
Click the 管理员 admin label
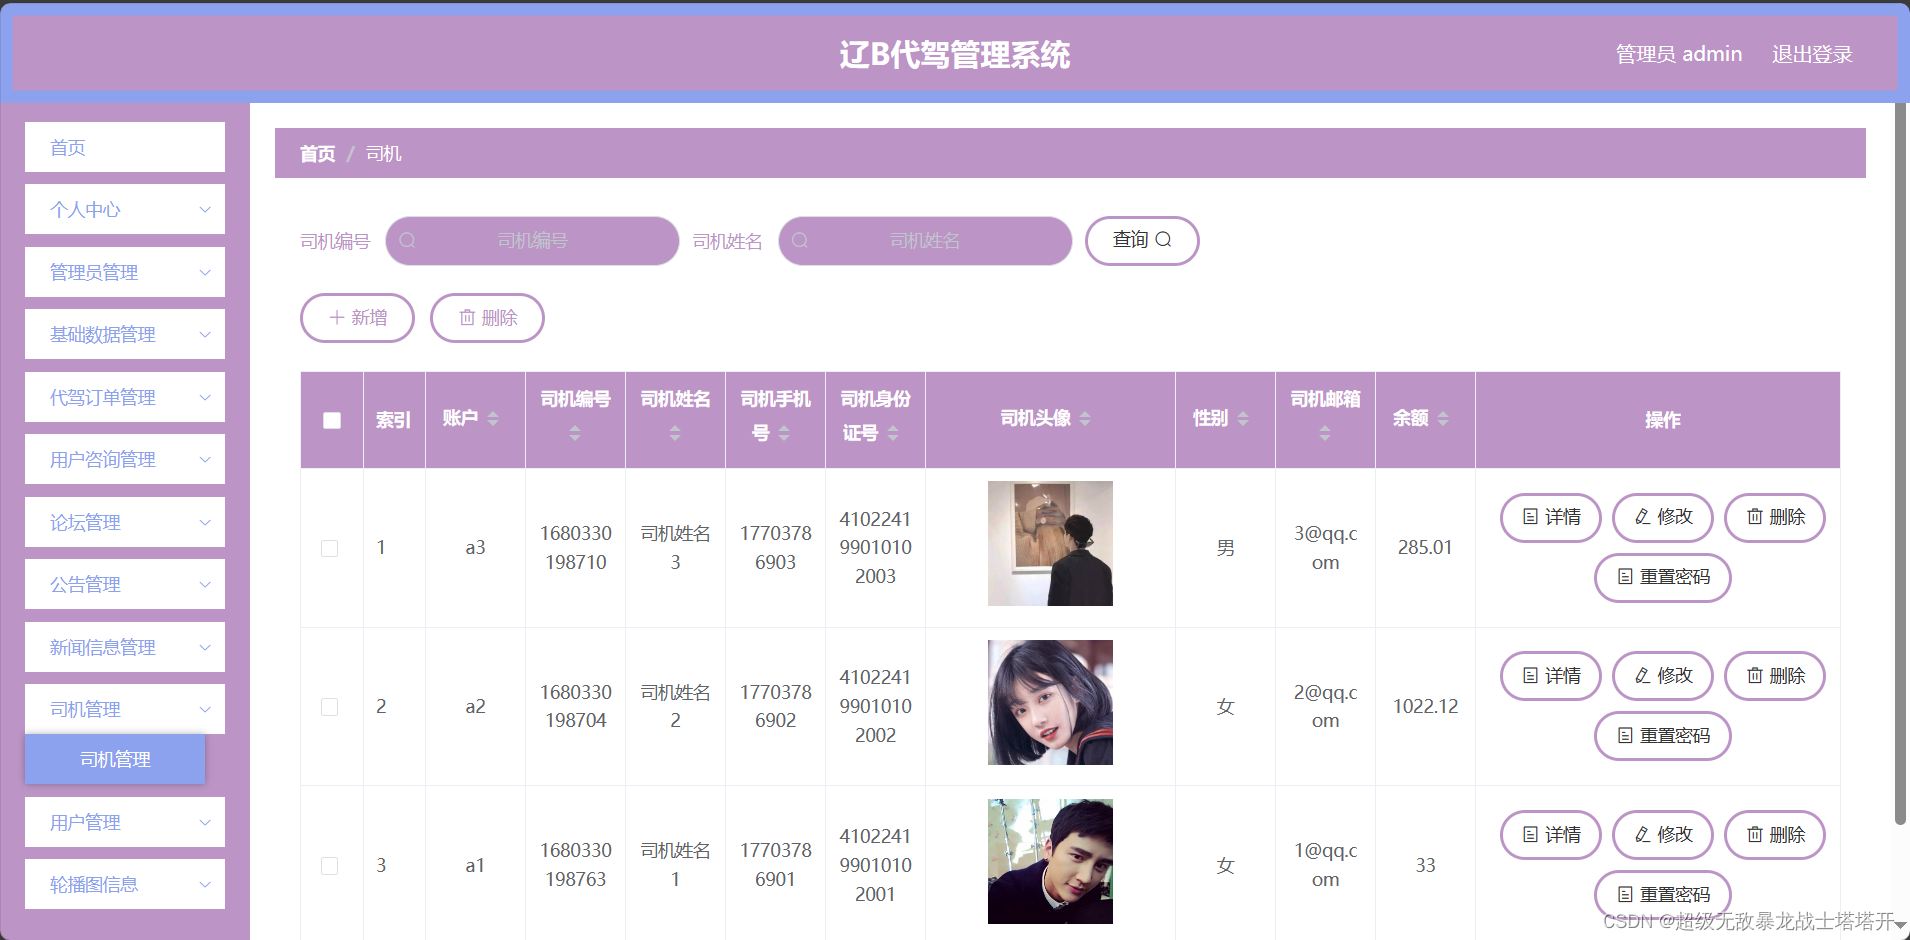(1679, 54)
